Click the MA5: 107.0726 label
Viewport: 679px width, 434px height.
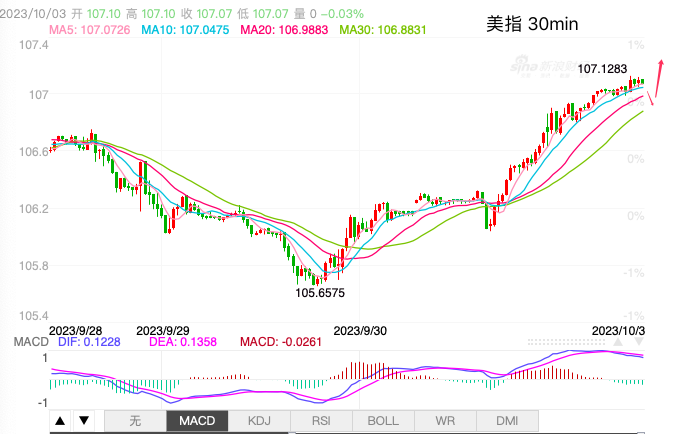90,30
